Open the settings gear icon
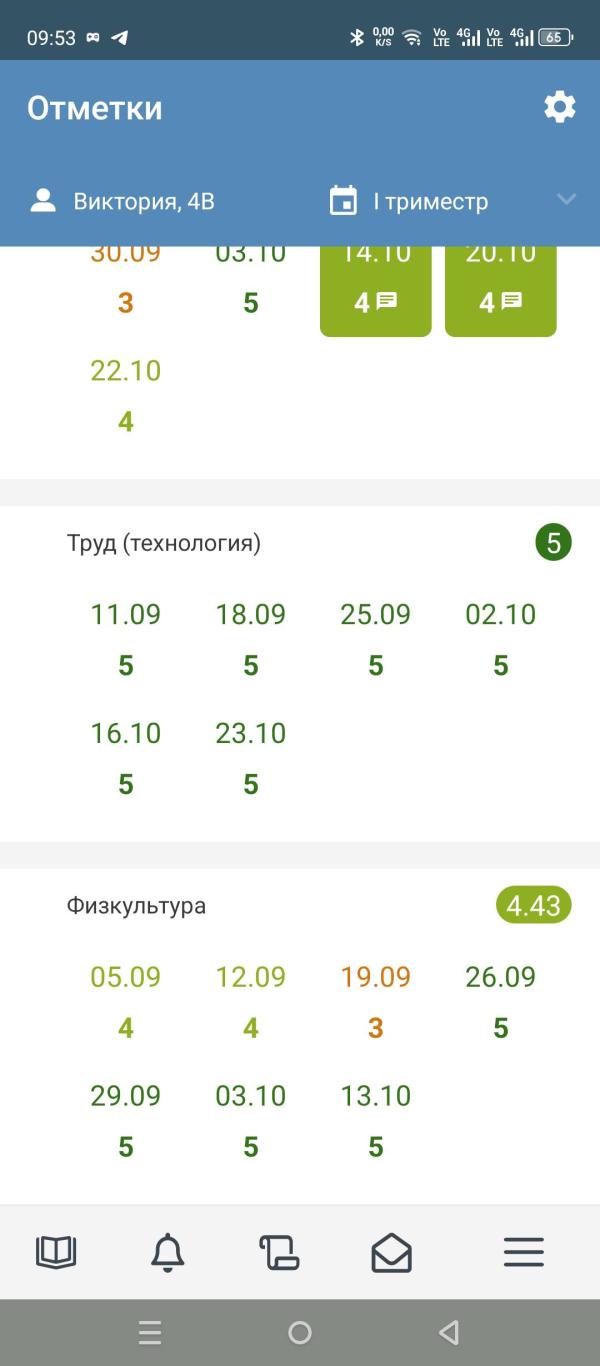 coord(559,107)
